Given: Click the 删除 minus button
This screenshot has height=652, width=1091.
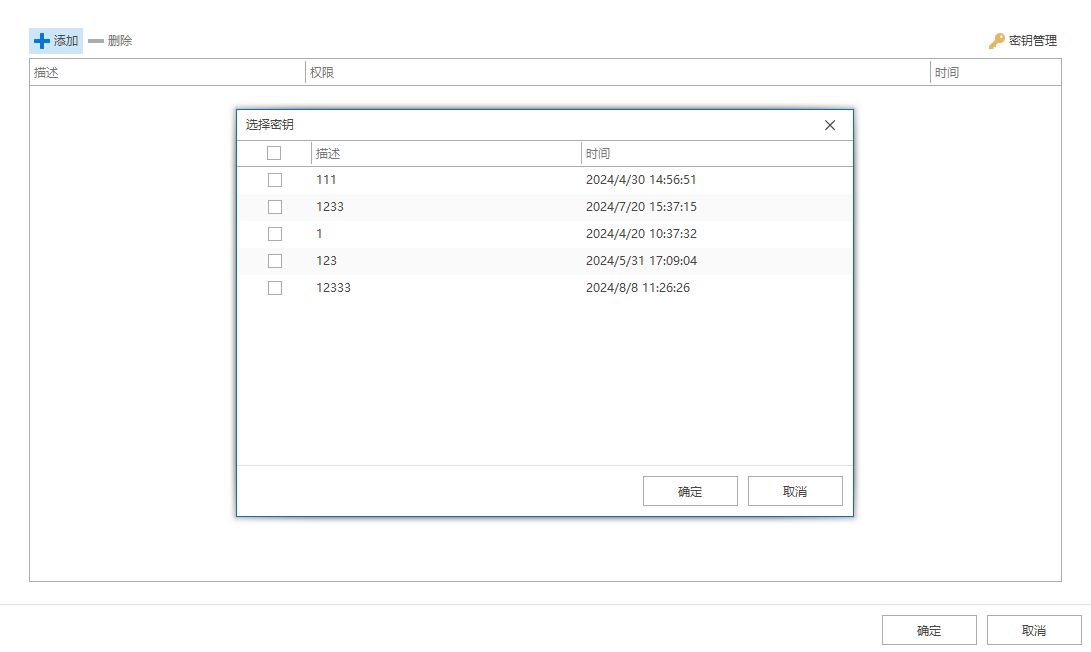Looking at the screenshot, I should pyautogui.click(x=111, y=41).
